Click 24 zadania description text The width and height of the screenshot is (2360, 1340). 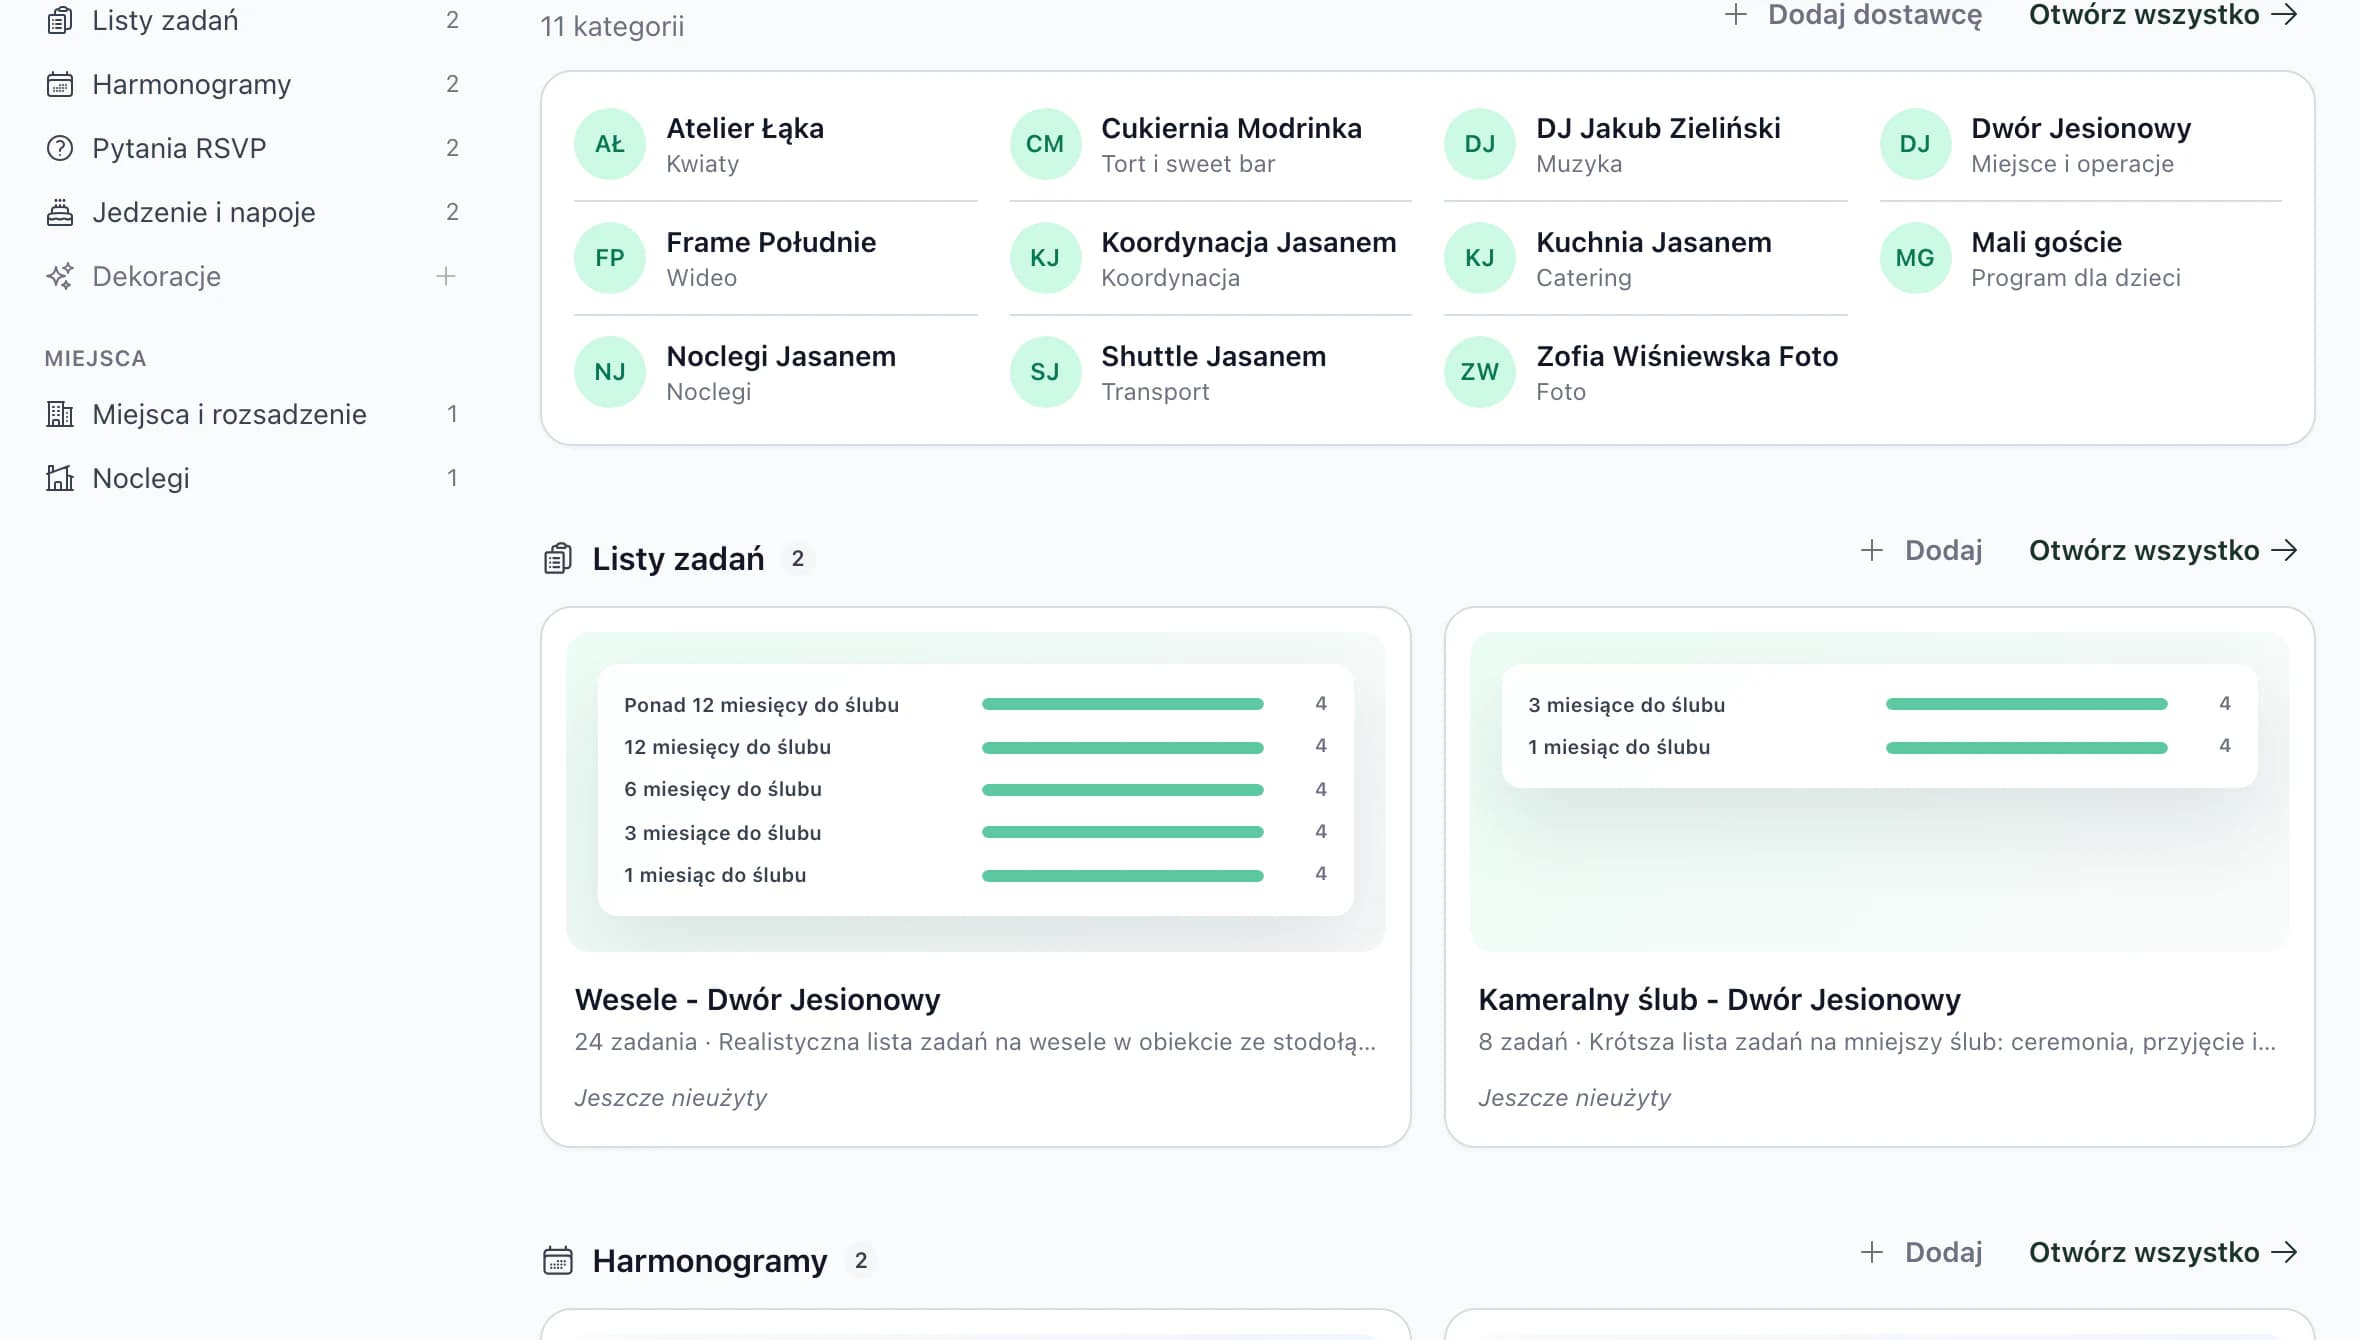975,1042
